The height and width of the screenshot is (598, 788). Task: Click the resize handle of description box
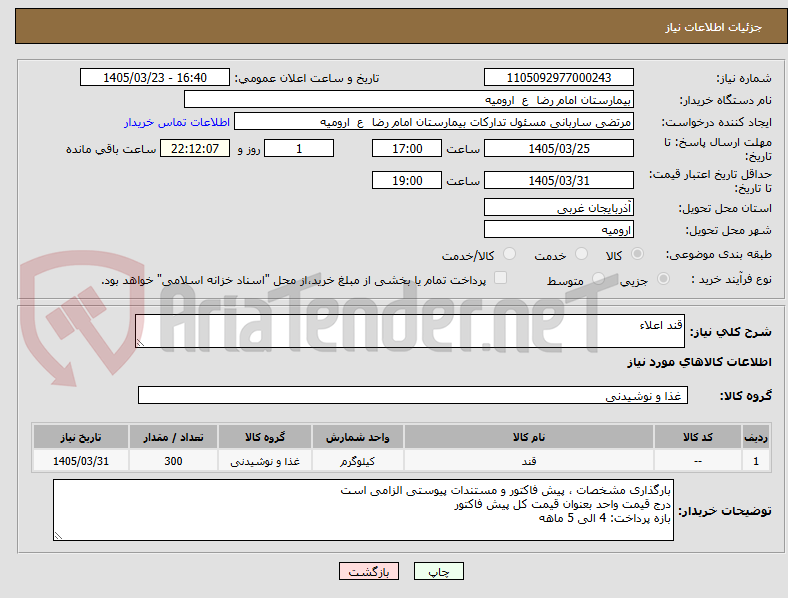click(140, 343)
